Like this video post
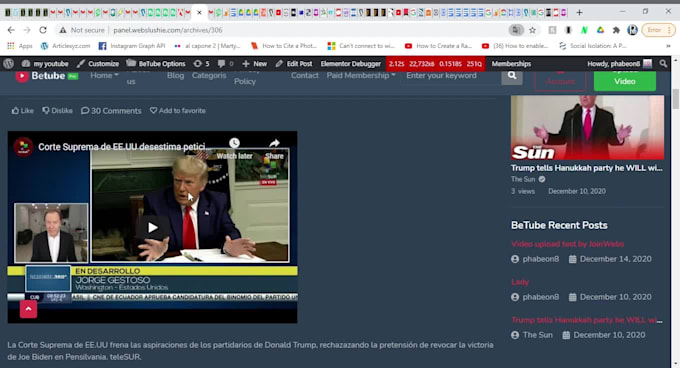 23,111
